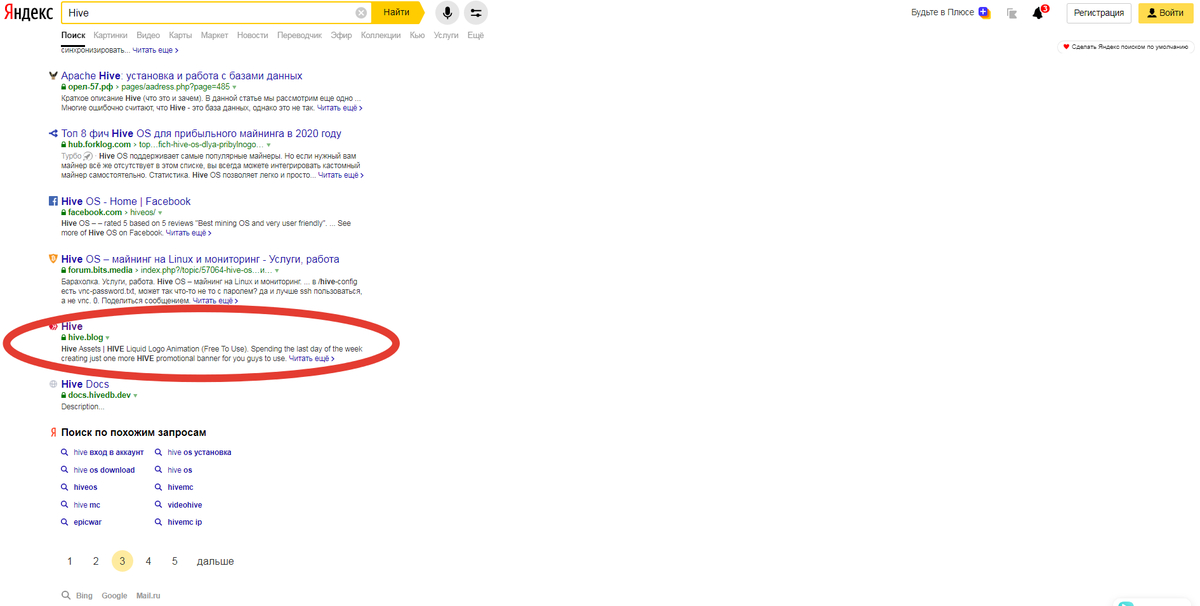Image resolution: width=1200 pixels, height=606 pixels.
Task: Open search settings sliders icon
Action: [476, 13]
